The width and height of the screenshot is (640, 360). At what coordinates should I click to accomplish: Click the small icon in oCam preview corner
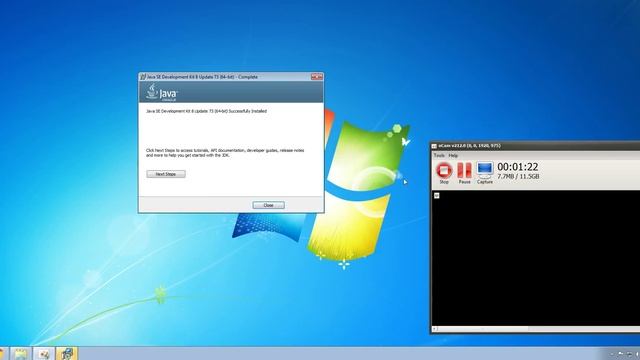coord(437,196)
